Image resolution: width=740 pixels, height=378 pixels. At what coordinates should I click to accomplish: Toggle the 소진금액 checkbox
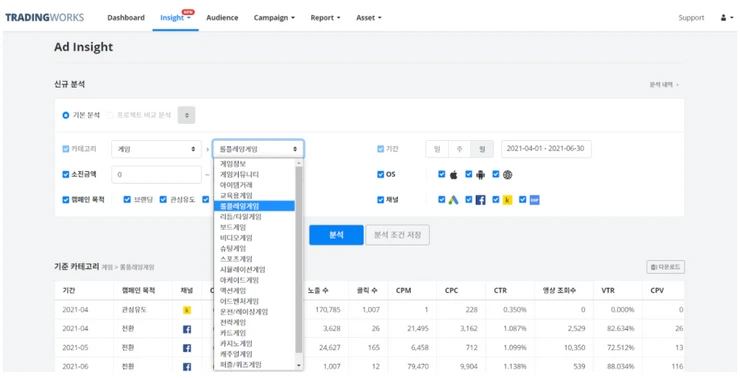pyautogui.click(x=66, y=174)
